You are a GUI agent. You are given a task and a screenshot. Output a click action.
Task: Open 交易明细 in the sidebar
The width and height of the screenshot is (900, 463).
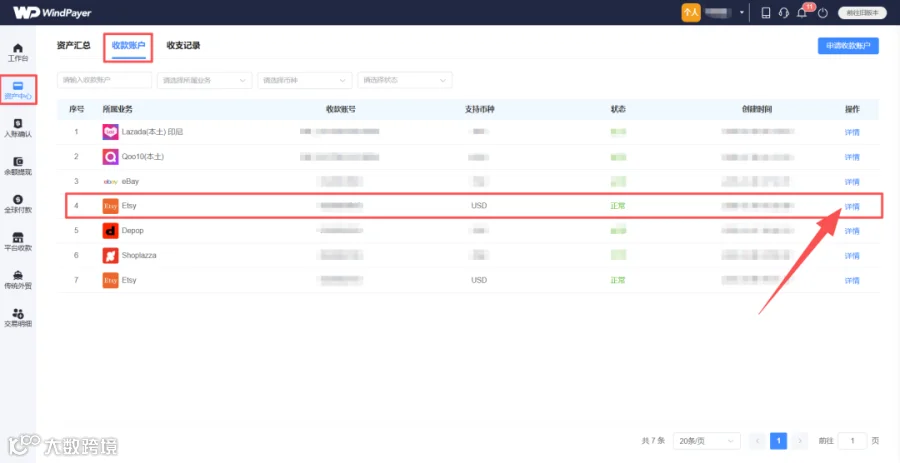[x=18, y=317]
